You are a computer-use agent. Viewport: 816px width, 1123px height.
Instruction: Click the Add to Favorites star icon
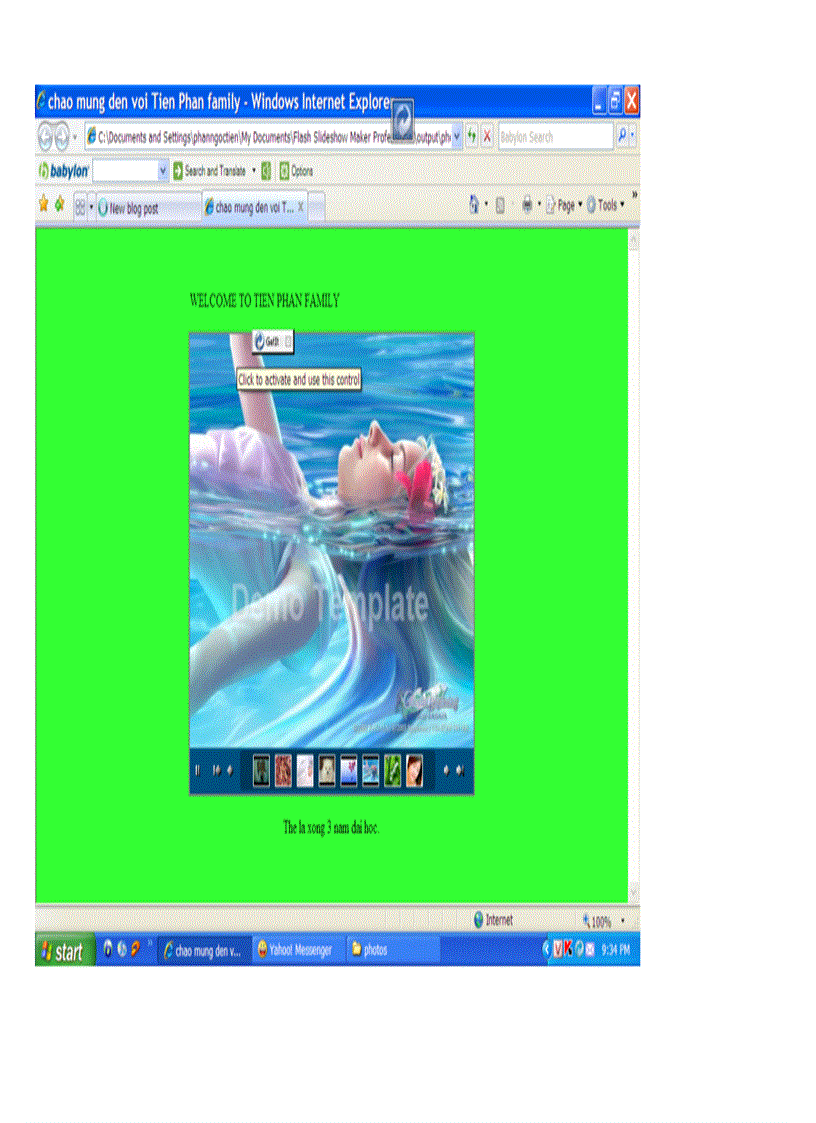pos(57,204)
